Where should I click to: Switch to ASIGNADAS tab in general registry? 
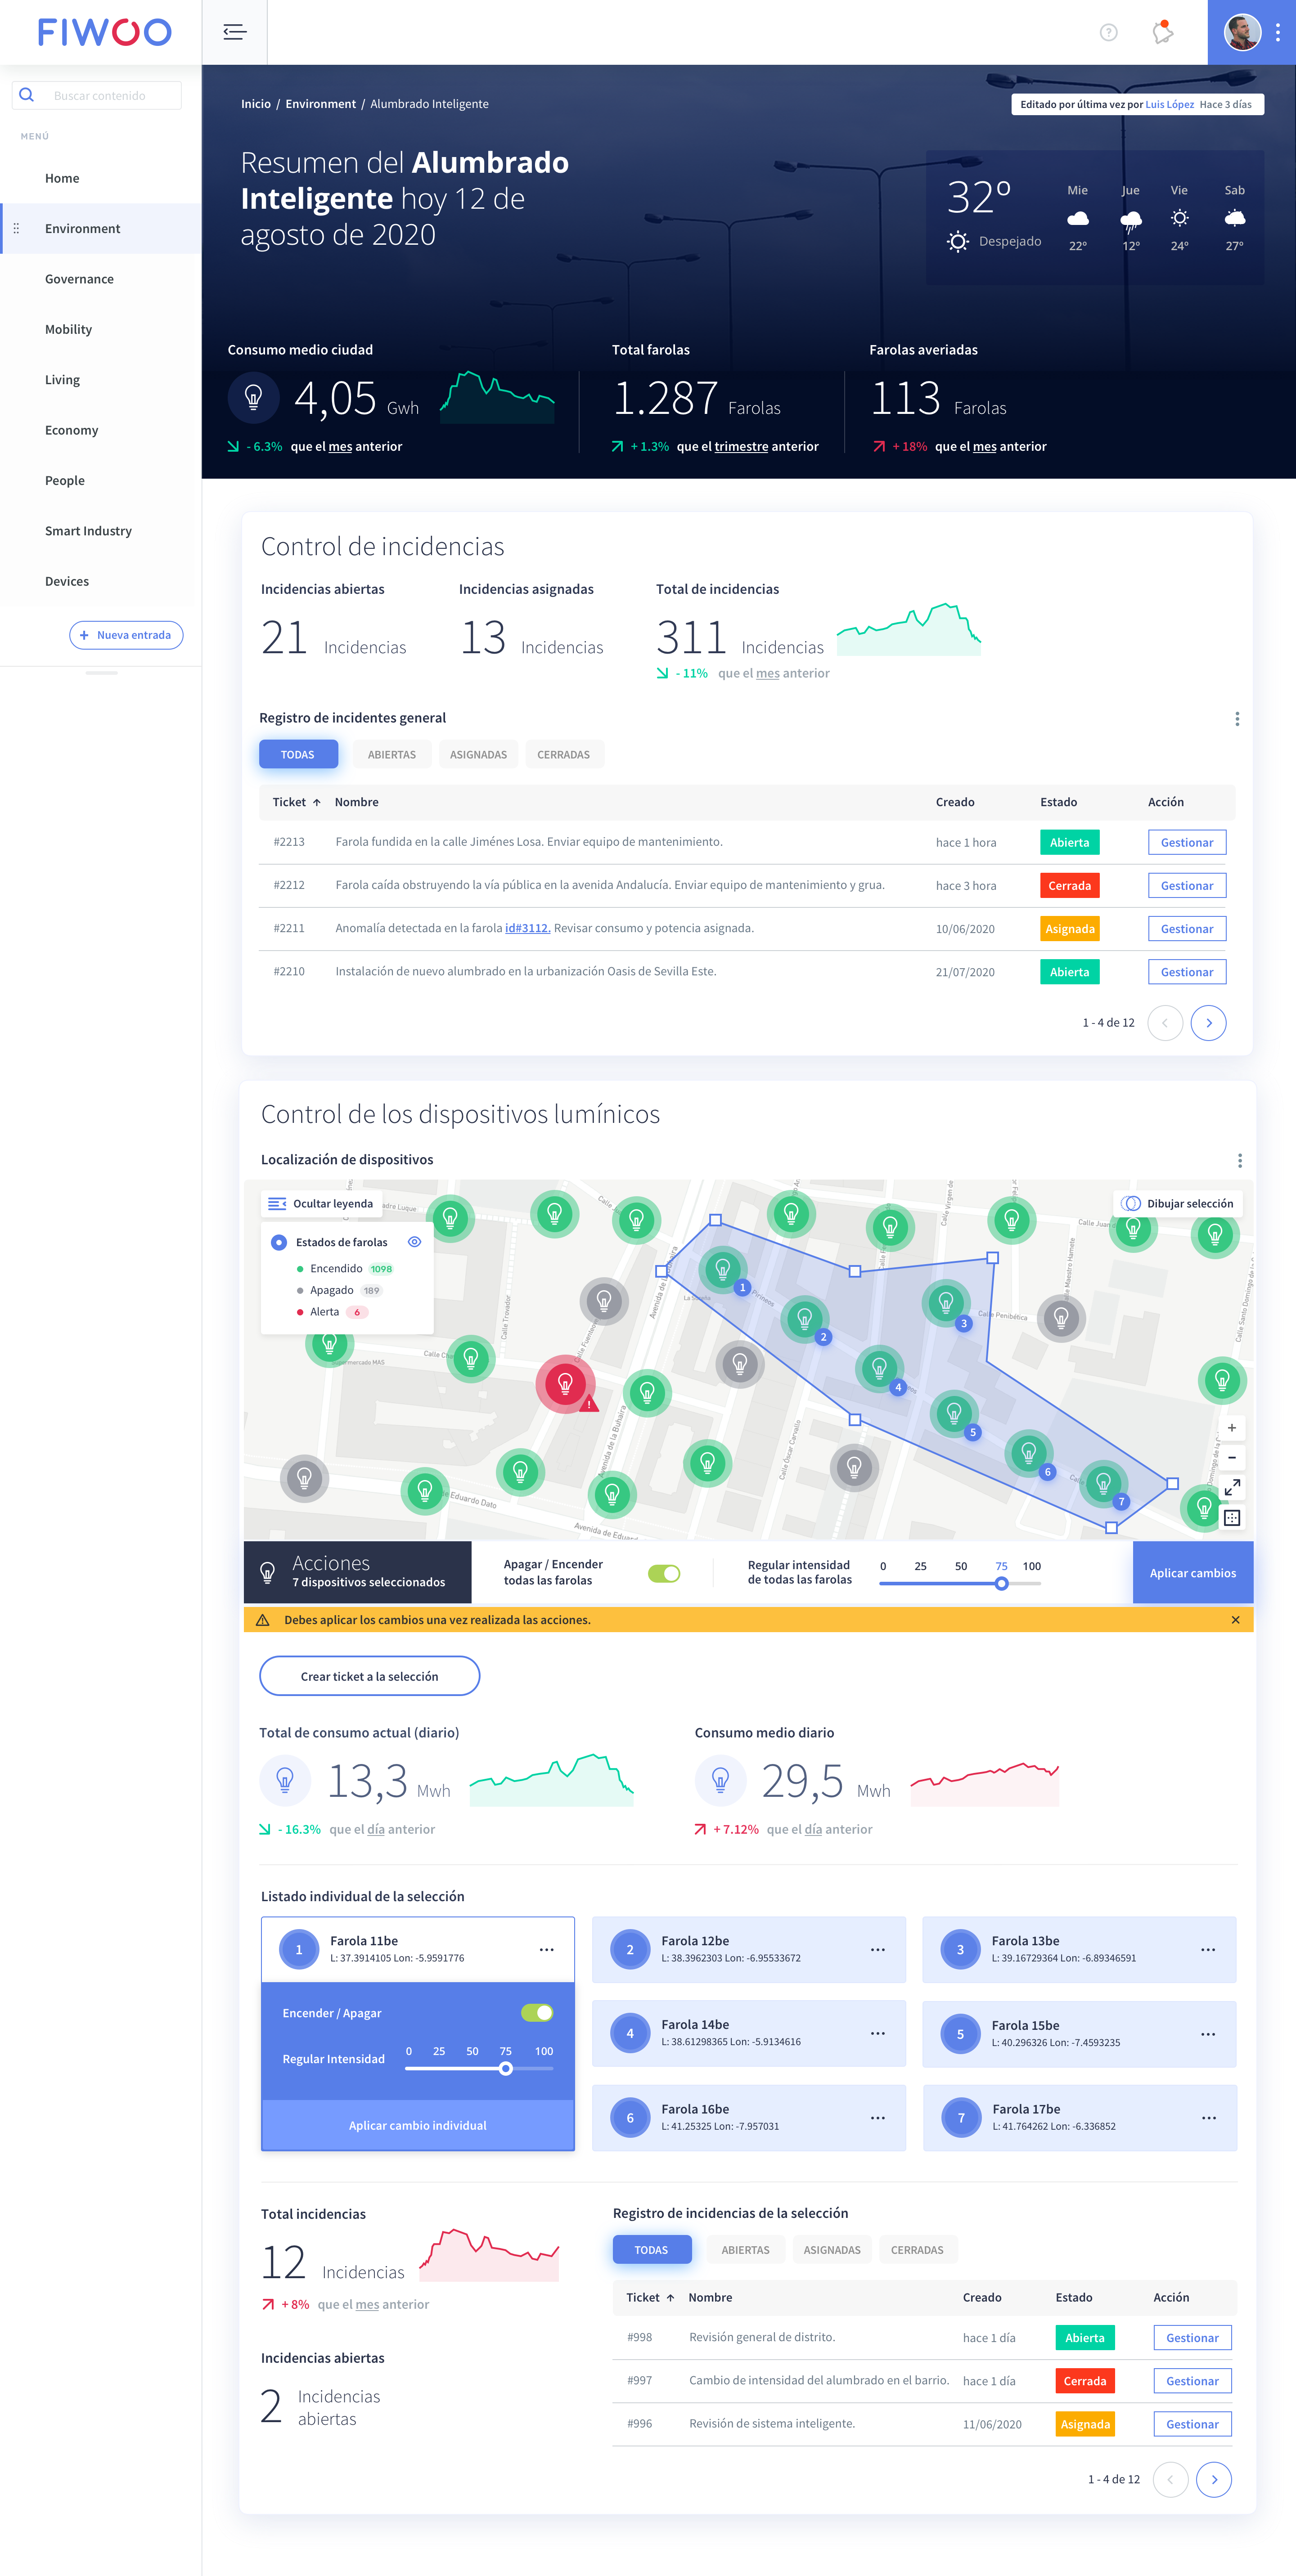pos(478,755)
